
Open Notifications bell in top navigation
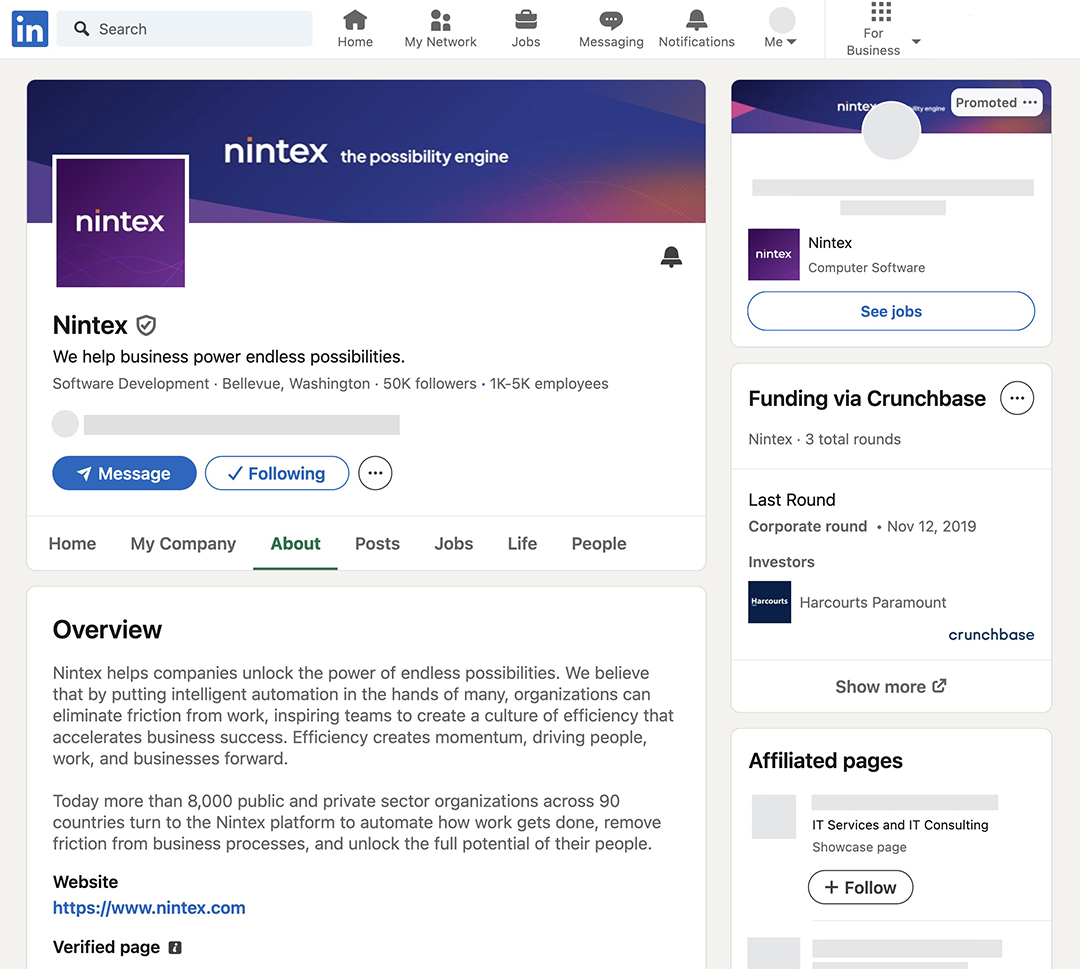coord(697,20)
